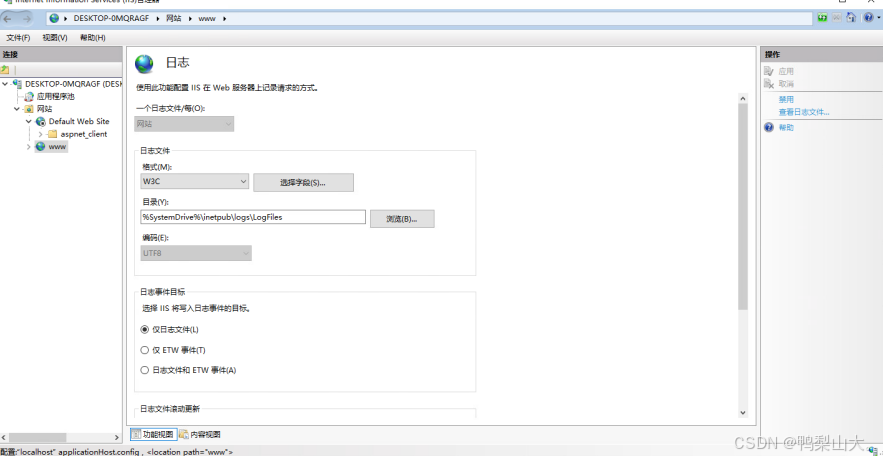Click the help icon beside 帮助 in Actions
The height and width of the screenshot is (458, 885).
(x=768, y=128)
